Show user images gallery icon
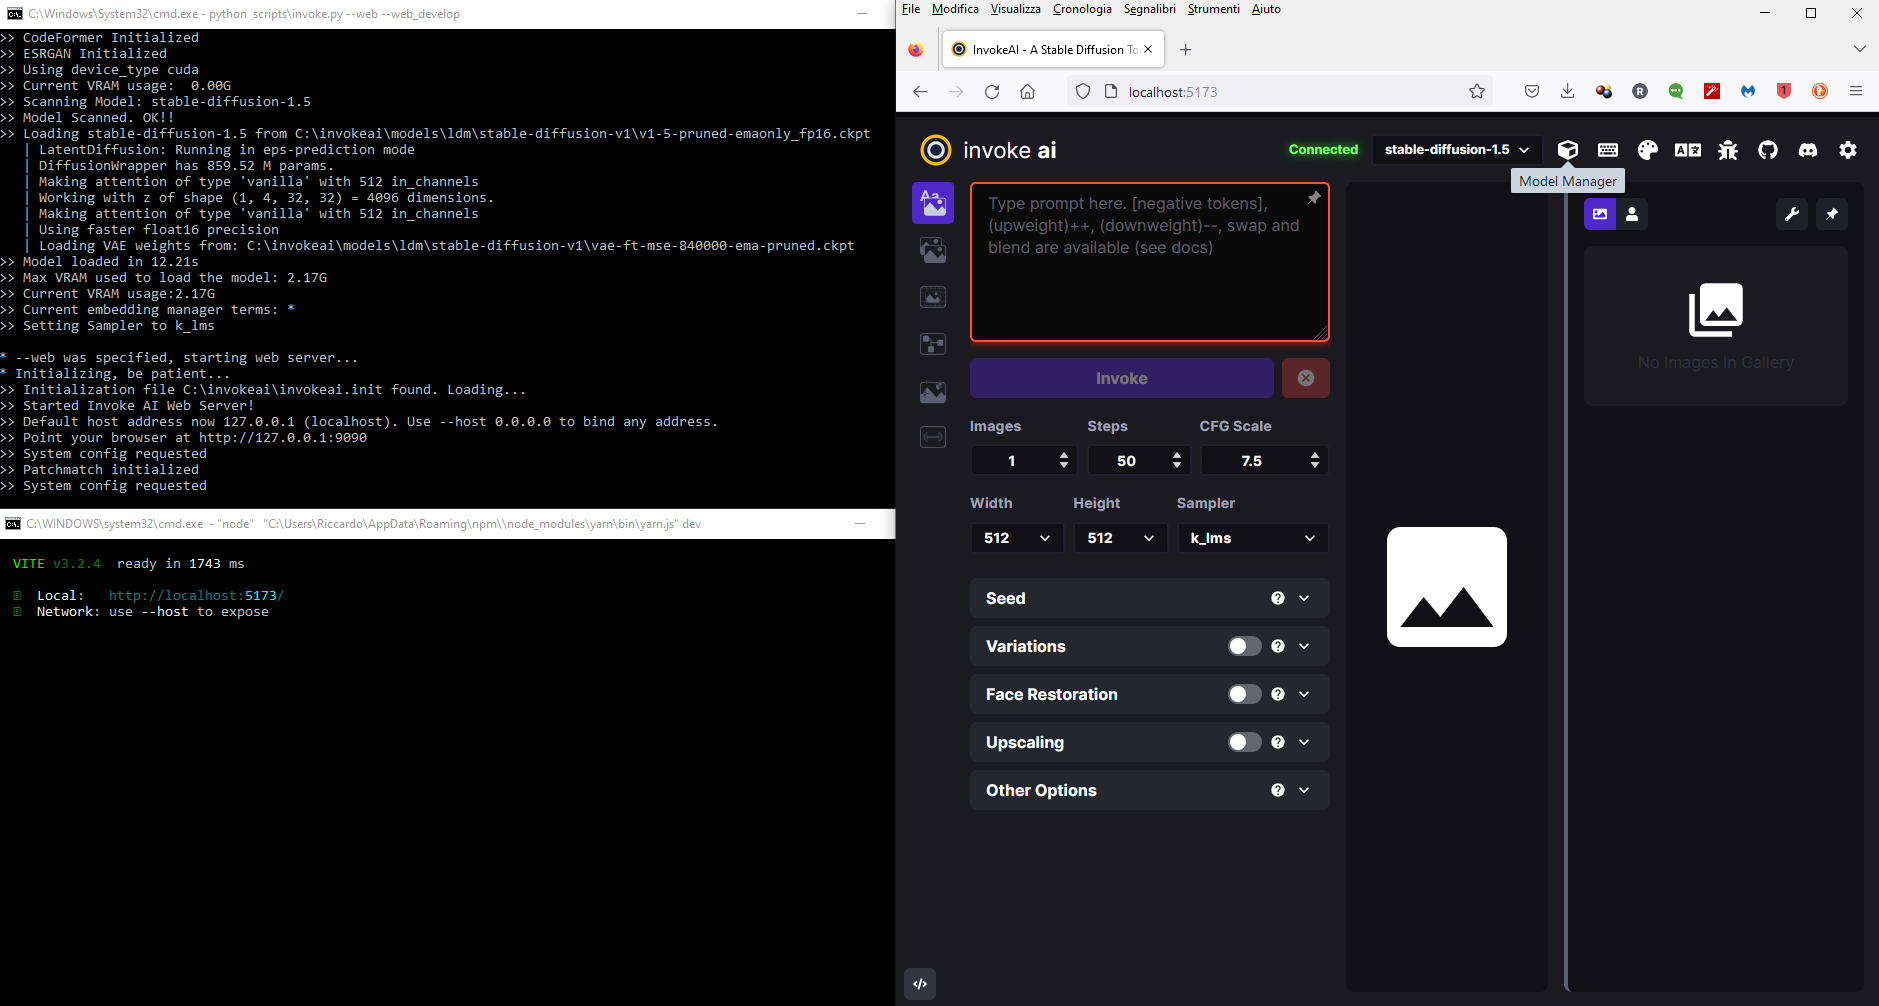 1632,214
